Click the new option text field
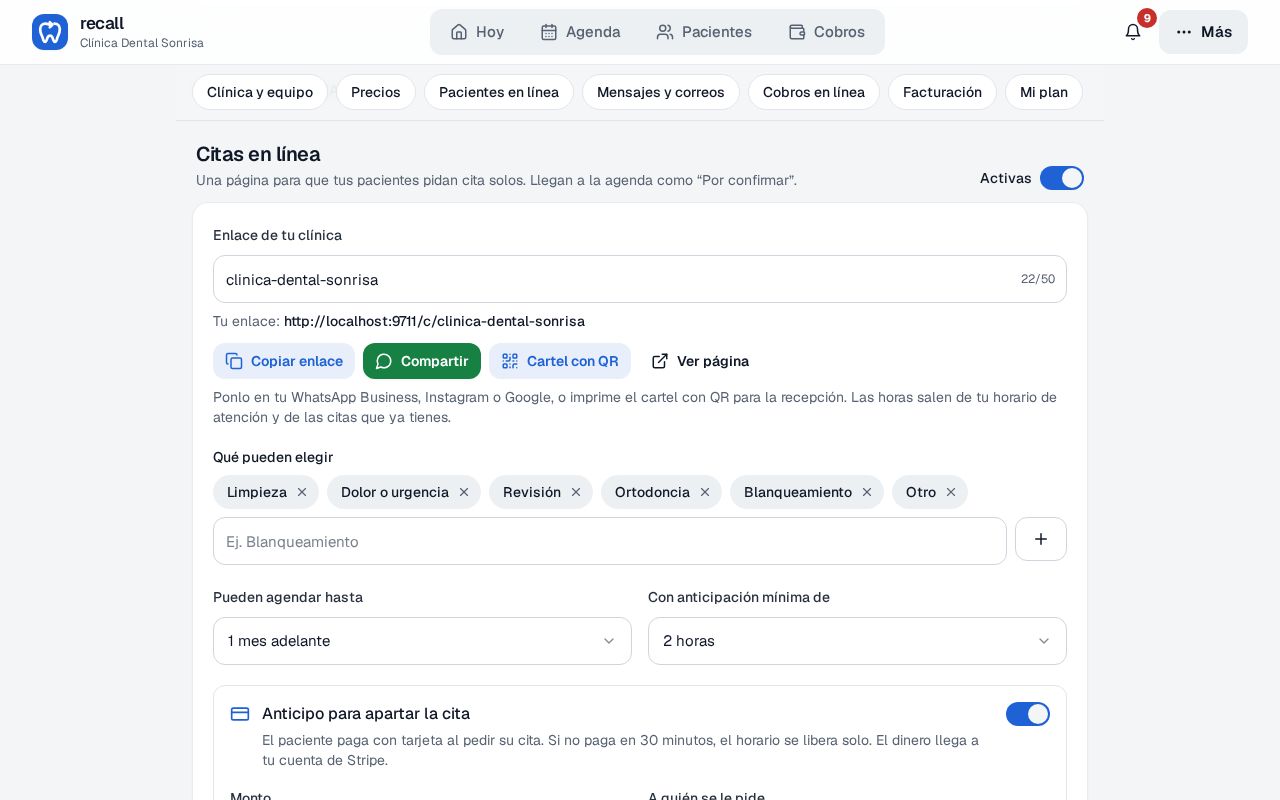Screen dimensions: 1280x800 point(610,541)
